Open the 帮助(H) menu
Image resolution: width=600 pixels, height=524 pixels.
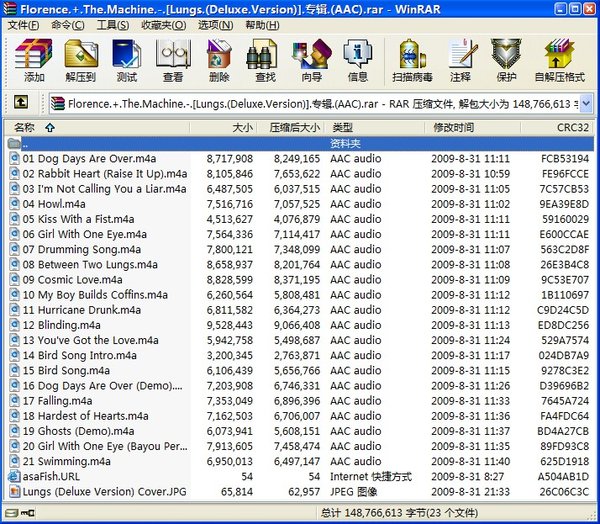point(262,25)
